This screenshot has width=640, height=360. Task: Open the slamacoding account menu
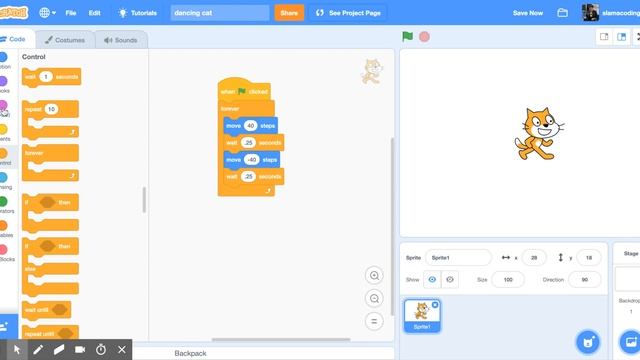[x=611, y=13]
